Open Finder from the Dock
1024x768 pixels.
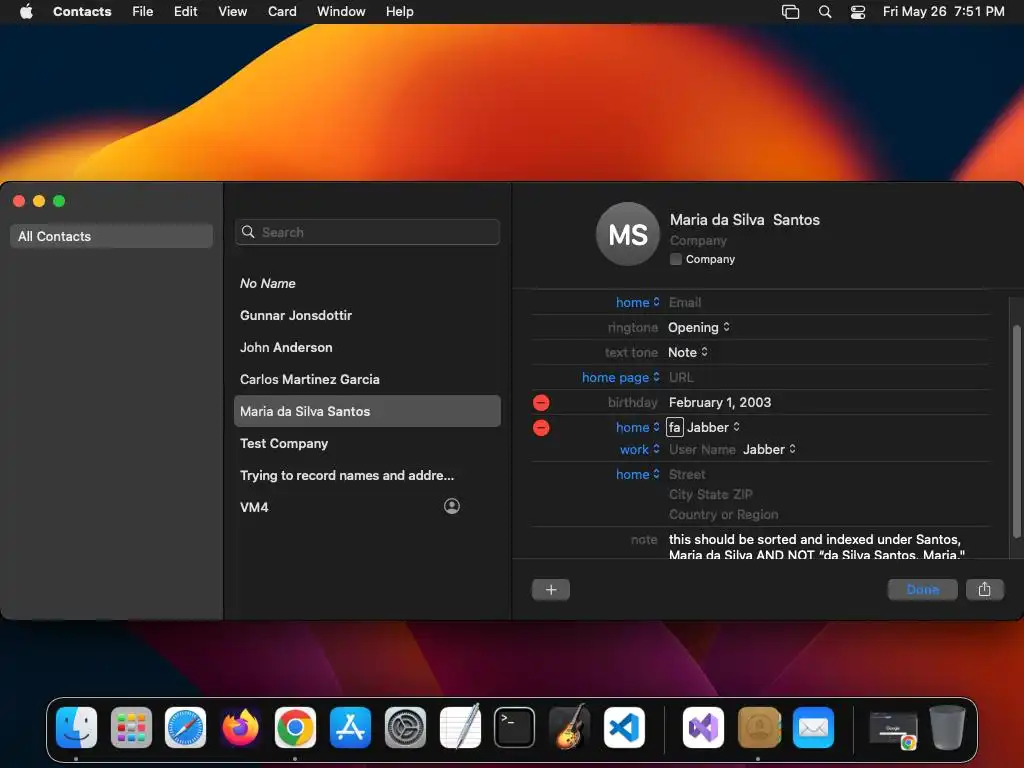[x=76, y=728]
